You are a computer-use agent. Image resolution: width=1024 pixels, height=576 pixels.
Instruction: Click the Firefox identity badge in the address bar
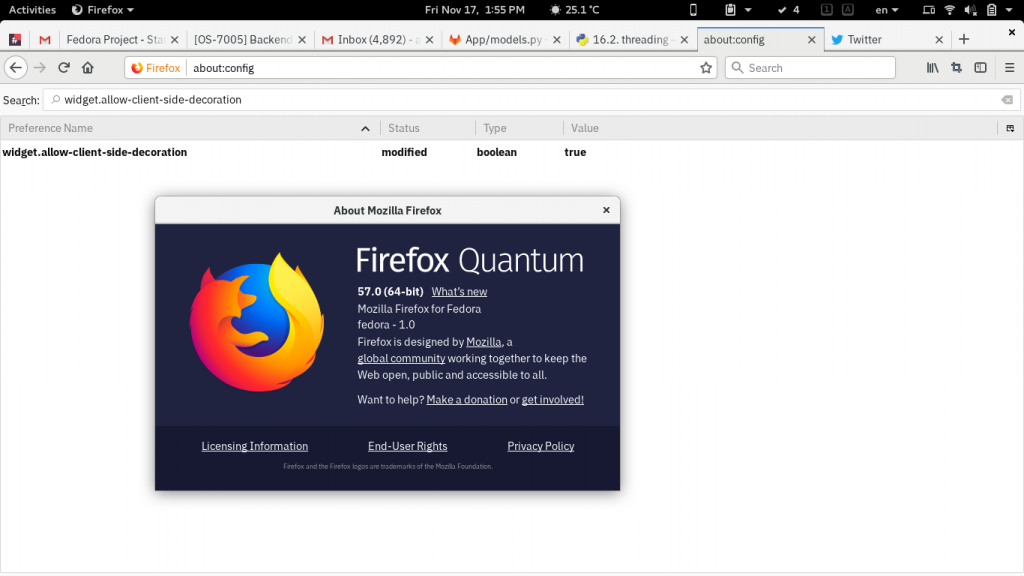click(156, 68)
